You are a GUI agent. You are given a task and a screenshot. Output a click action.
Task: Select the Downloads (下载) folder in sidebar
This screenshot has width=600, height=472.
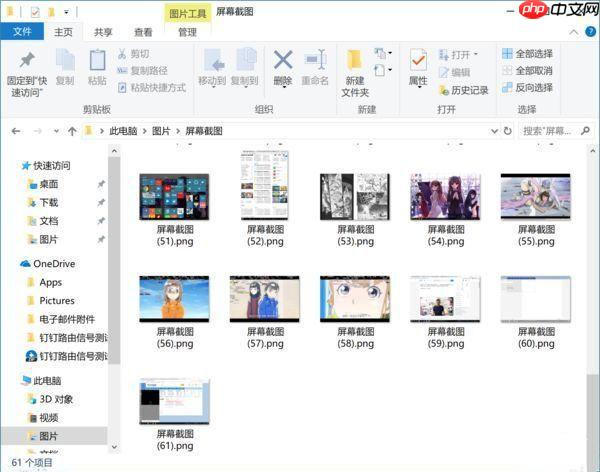coord(48,203)
